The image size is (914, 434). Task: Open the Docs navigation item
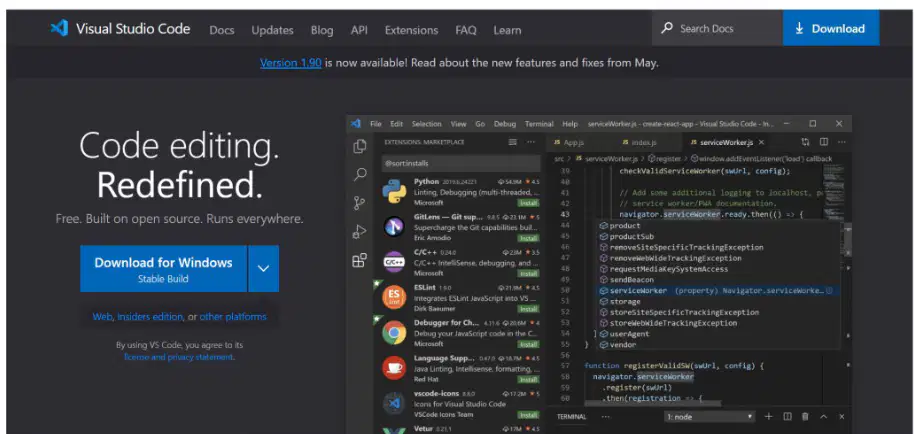tap(222, 30)
